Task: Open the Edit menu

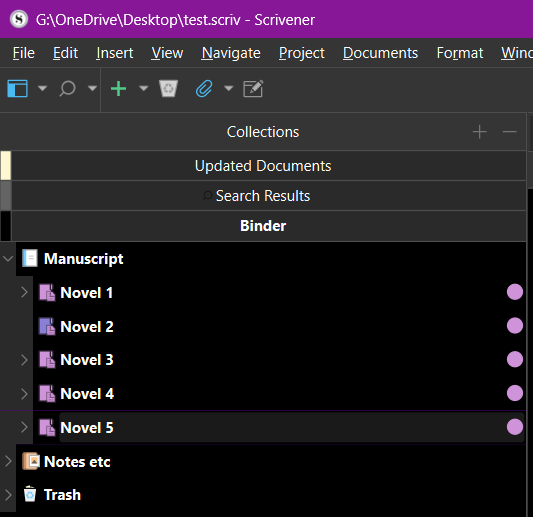Action: point(65,53)
